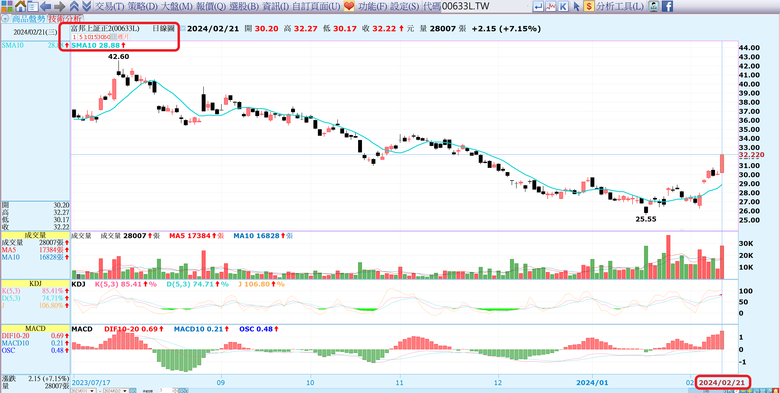This screenshot has height=393, width=780.
Task: Click MA10 16828 value in volume panel
Action: (x=257, y=235)
